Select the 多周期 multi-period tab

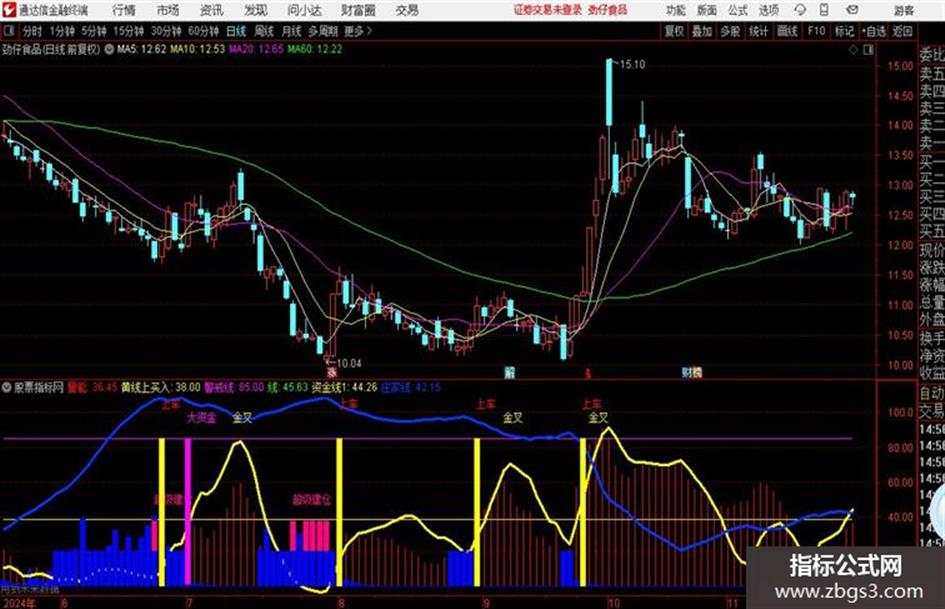[x=323, y=31]
